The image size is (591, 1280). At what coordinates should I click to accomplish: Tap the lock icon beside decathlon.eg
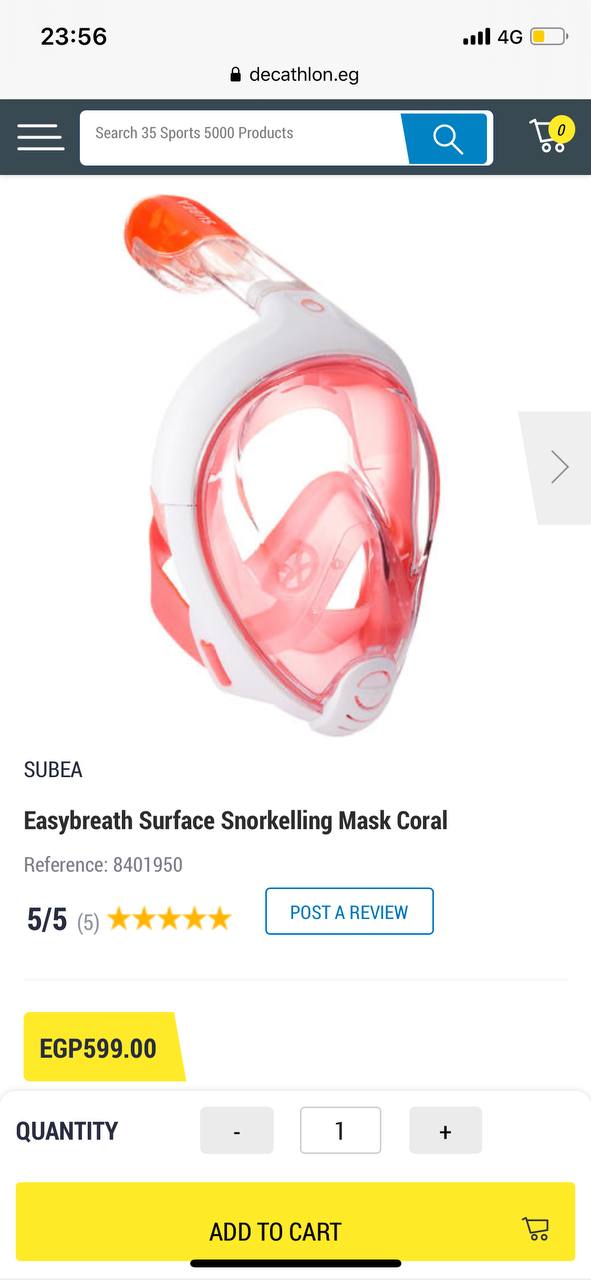[236, 75]
